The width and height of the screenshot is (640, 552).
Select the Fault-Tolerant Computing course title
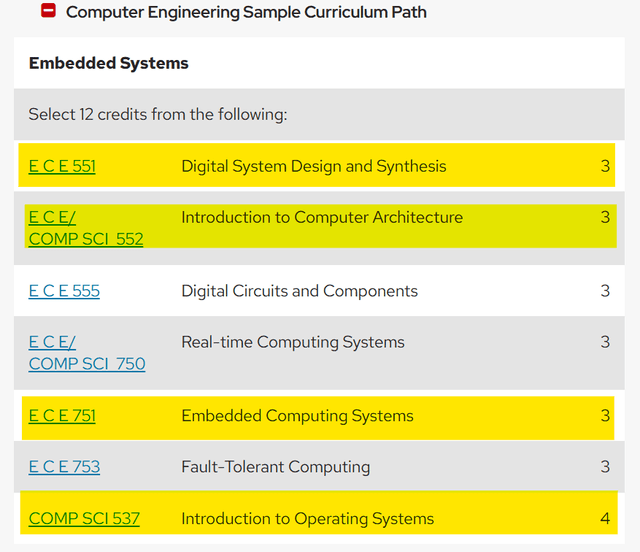pos(275,466)
